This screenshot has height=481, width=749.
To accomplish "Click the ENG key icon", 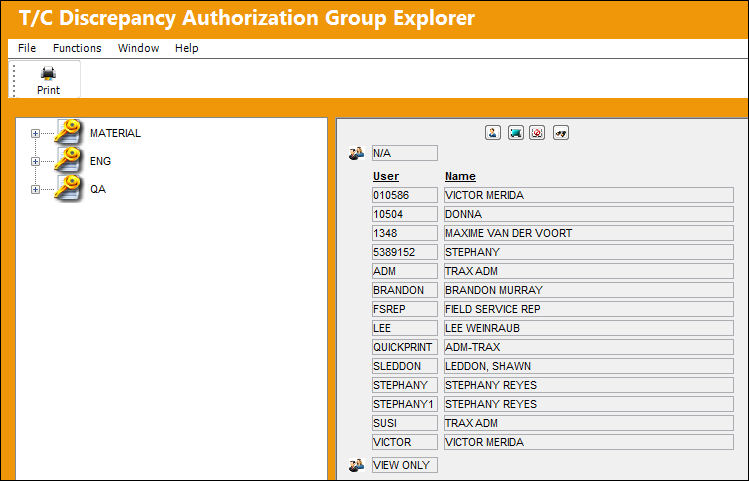I will point(67,160).
